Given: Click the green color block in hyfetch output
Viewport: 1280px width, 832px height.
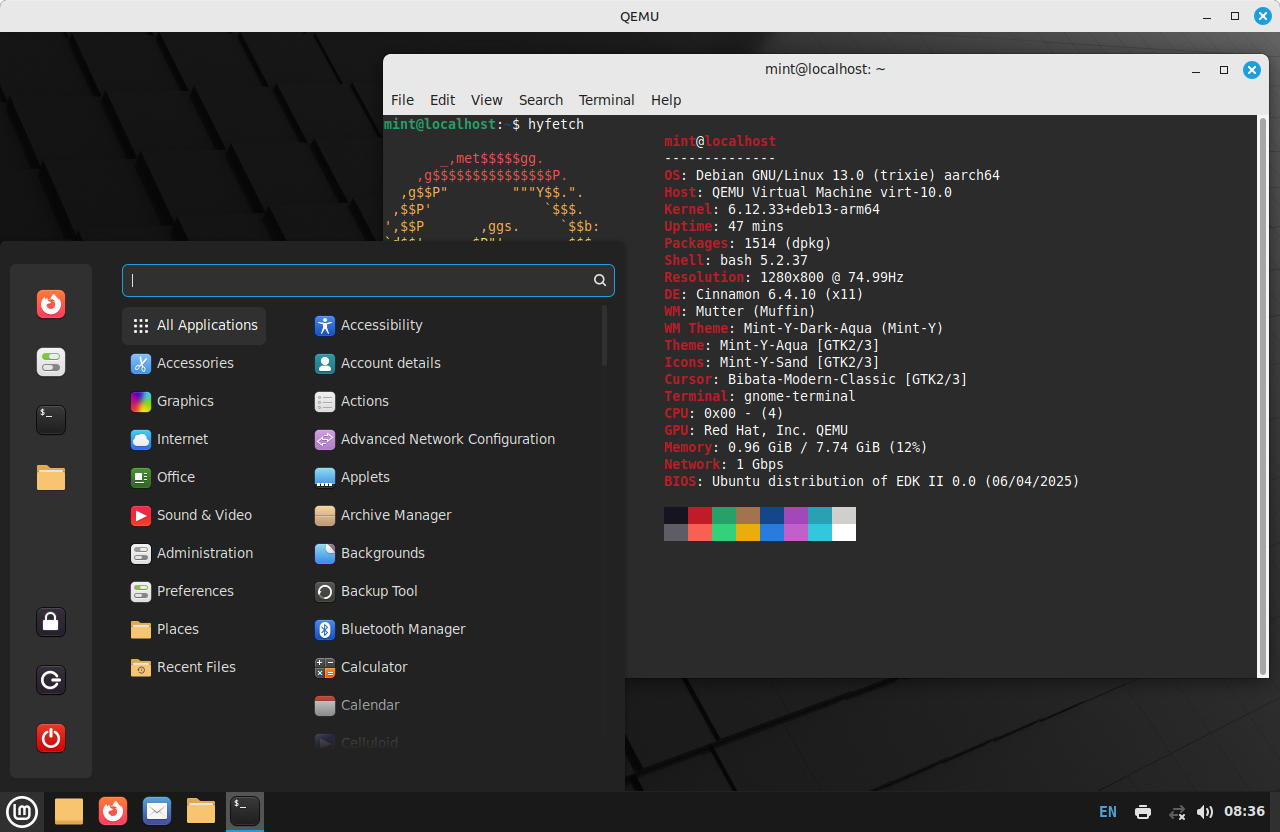Looking at the screenshot, I should pyautogui.click(x=724, y=516).
